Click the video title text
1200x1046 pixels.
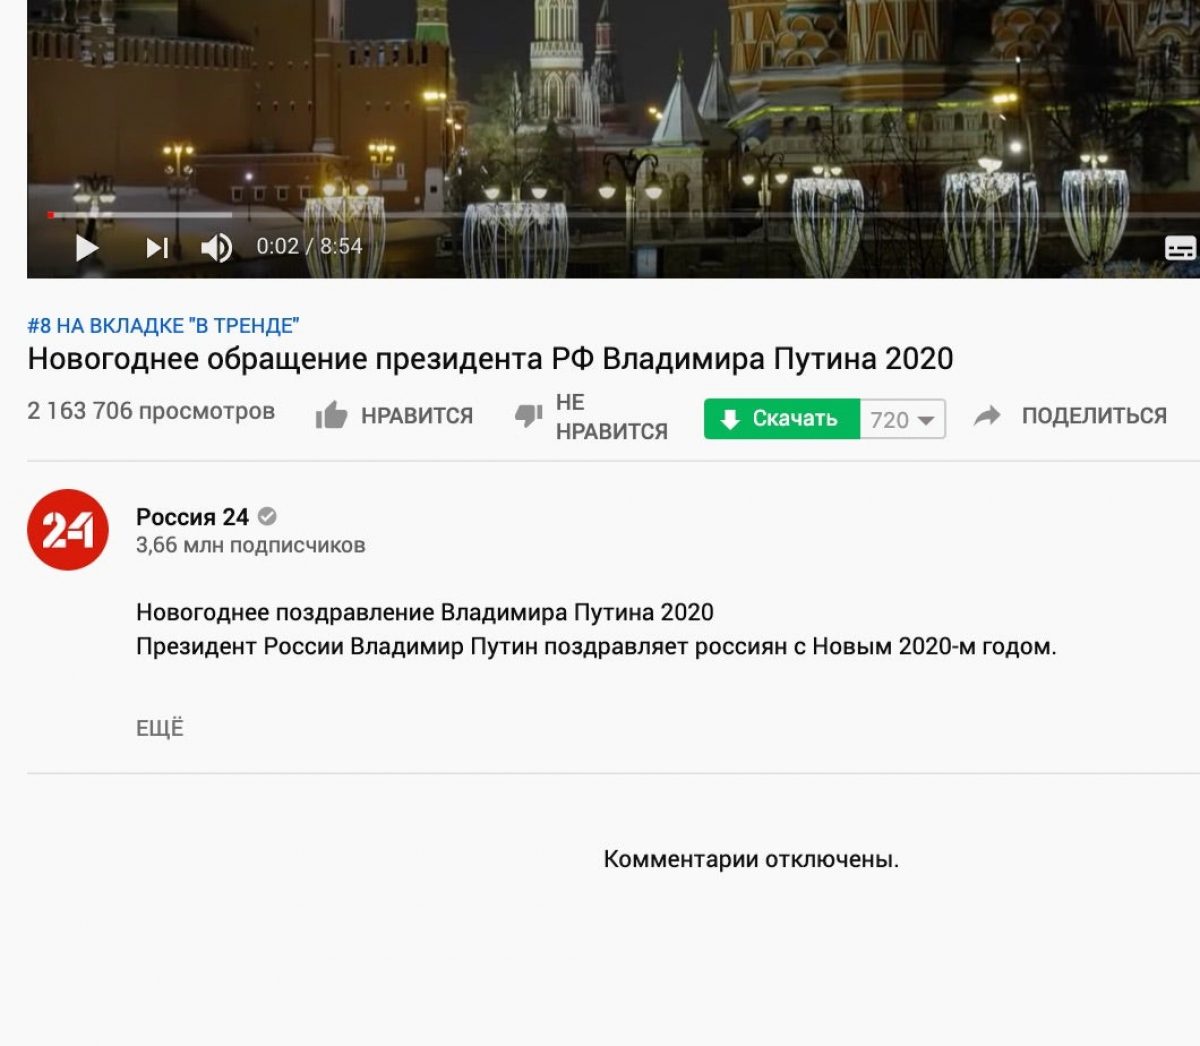pos(490,359)
